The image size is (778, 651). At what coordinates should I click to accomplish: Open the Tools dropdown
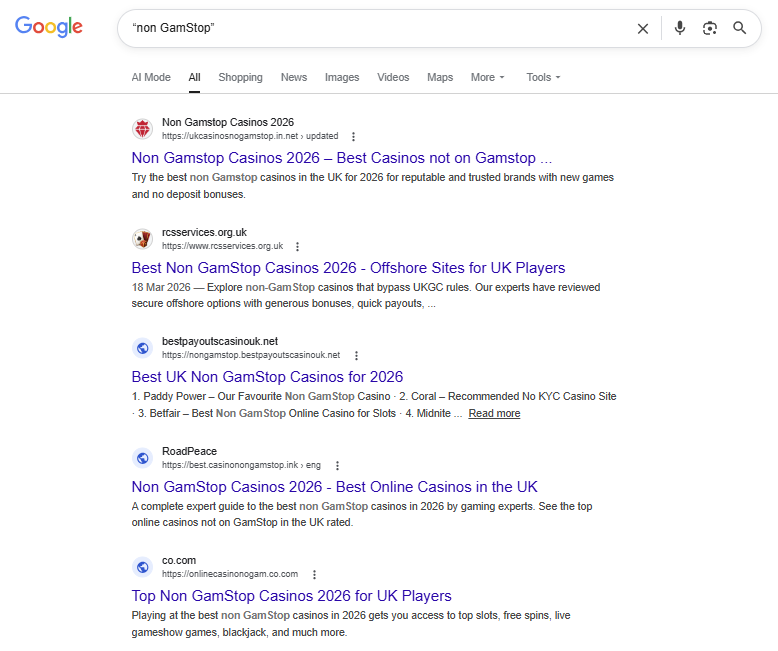pyautogui.click(x=543, y=77)
